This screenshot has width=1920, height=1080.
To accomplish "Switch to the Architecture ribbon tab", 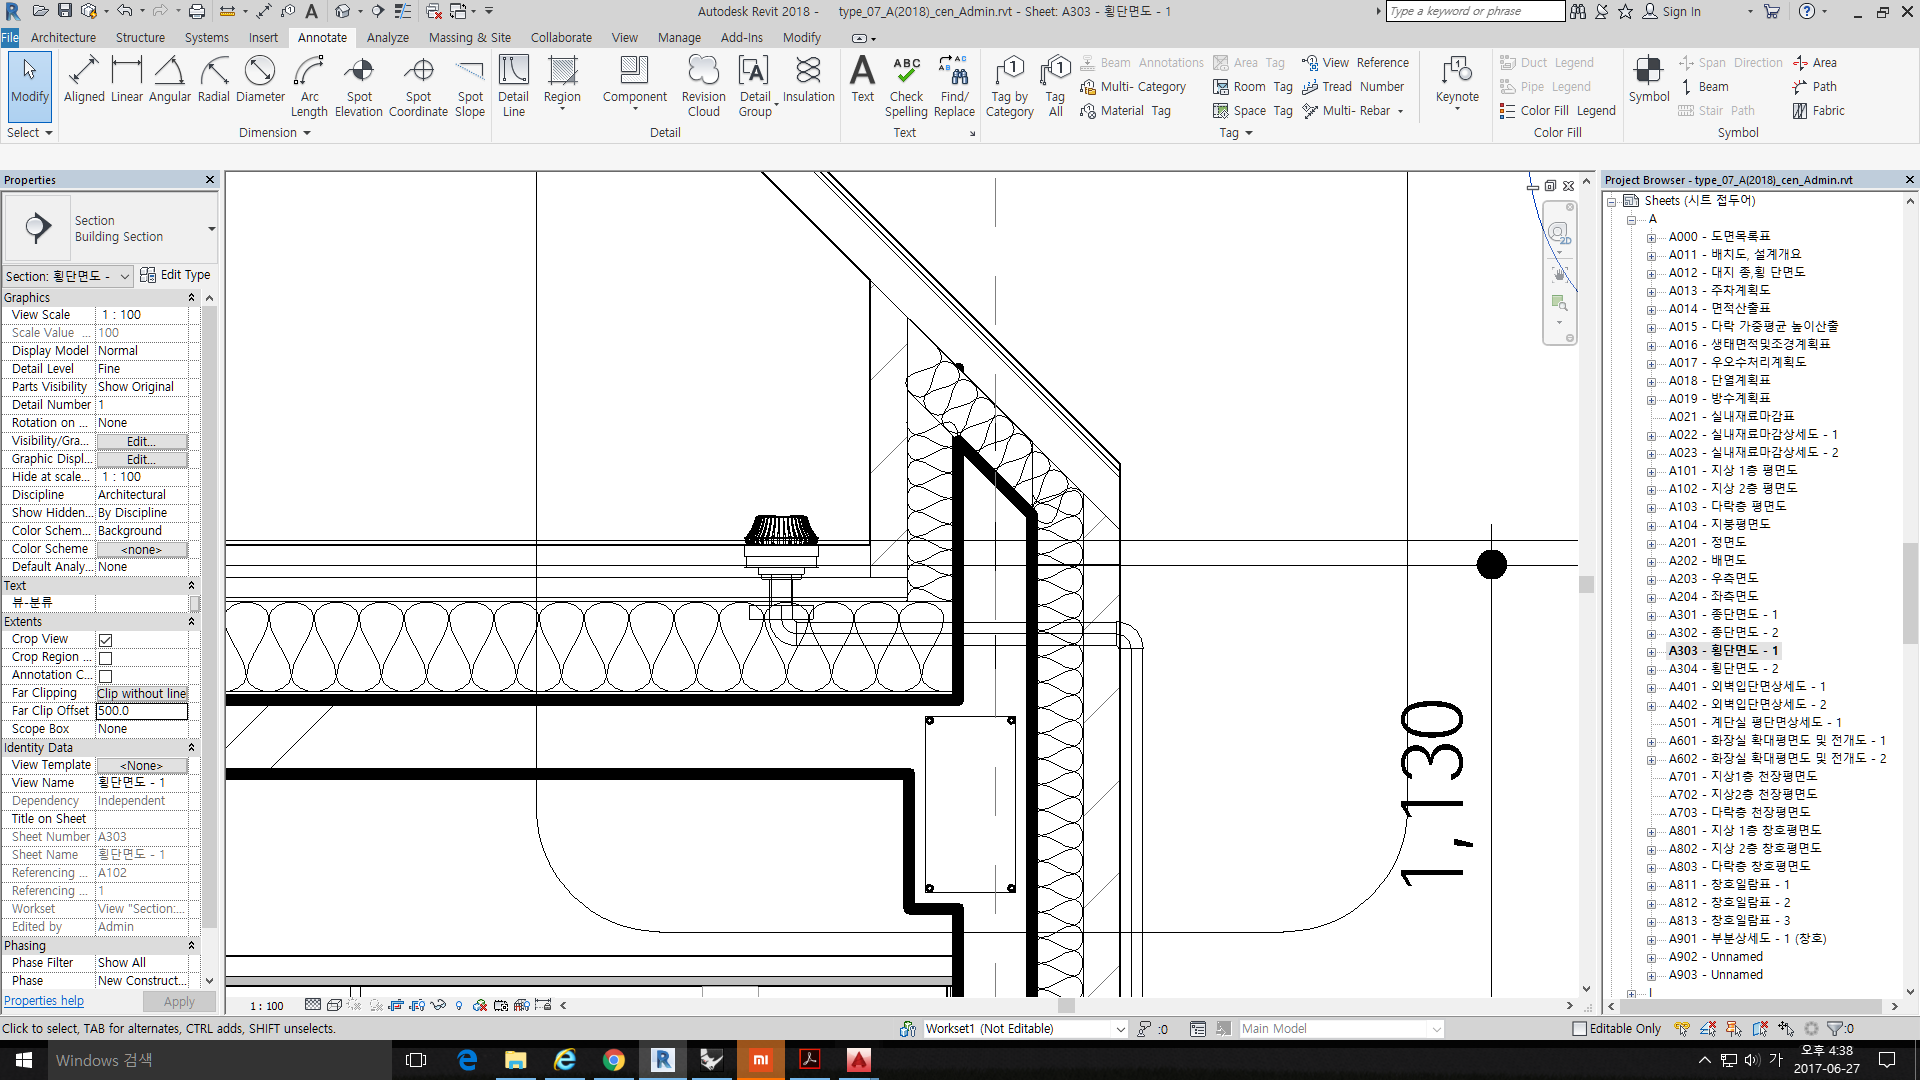I will [x=63, y=38].
